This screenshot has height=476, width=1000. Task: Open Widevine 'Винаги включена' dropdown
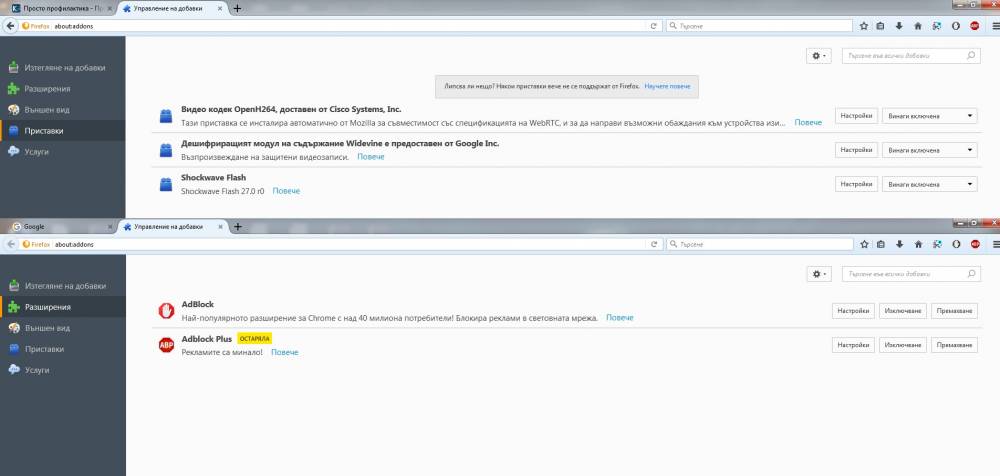pos(929,150)
